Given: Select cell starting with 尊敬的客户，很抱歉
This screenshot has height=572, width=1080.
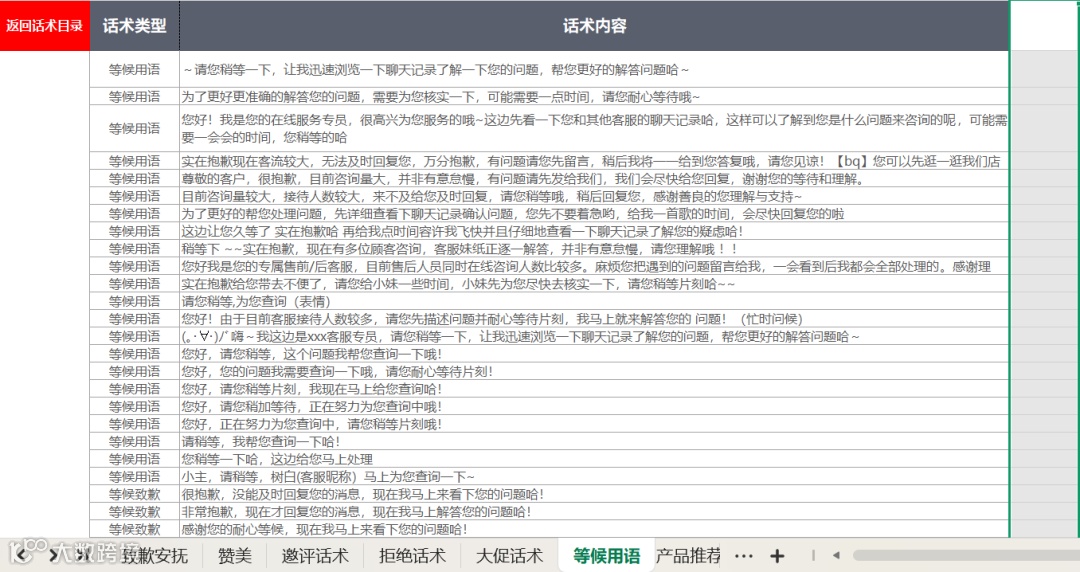Looking at the screenshot, I should point(594,179).
